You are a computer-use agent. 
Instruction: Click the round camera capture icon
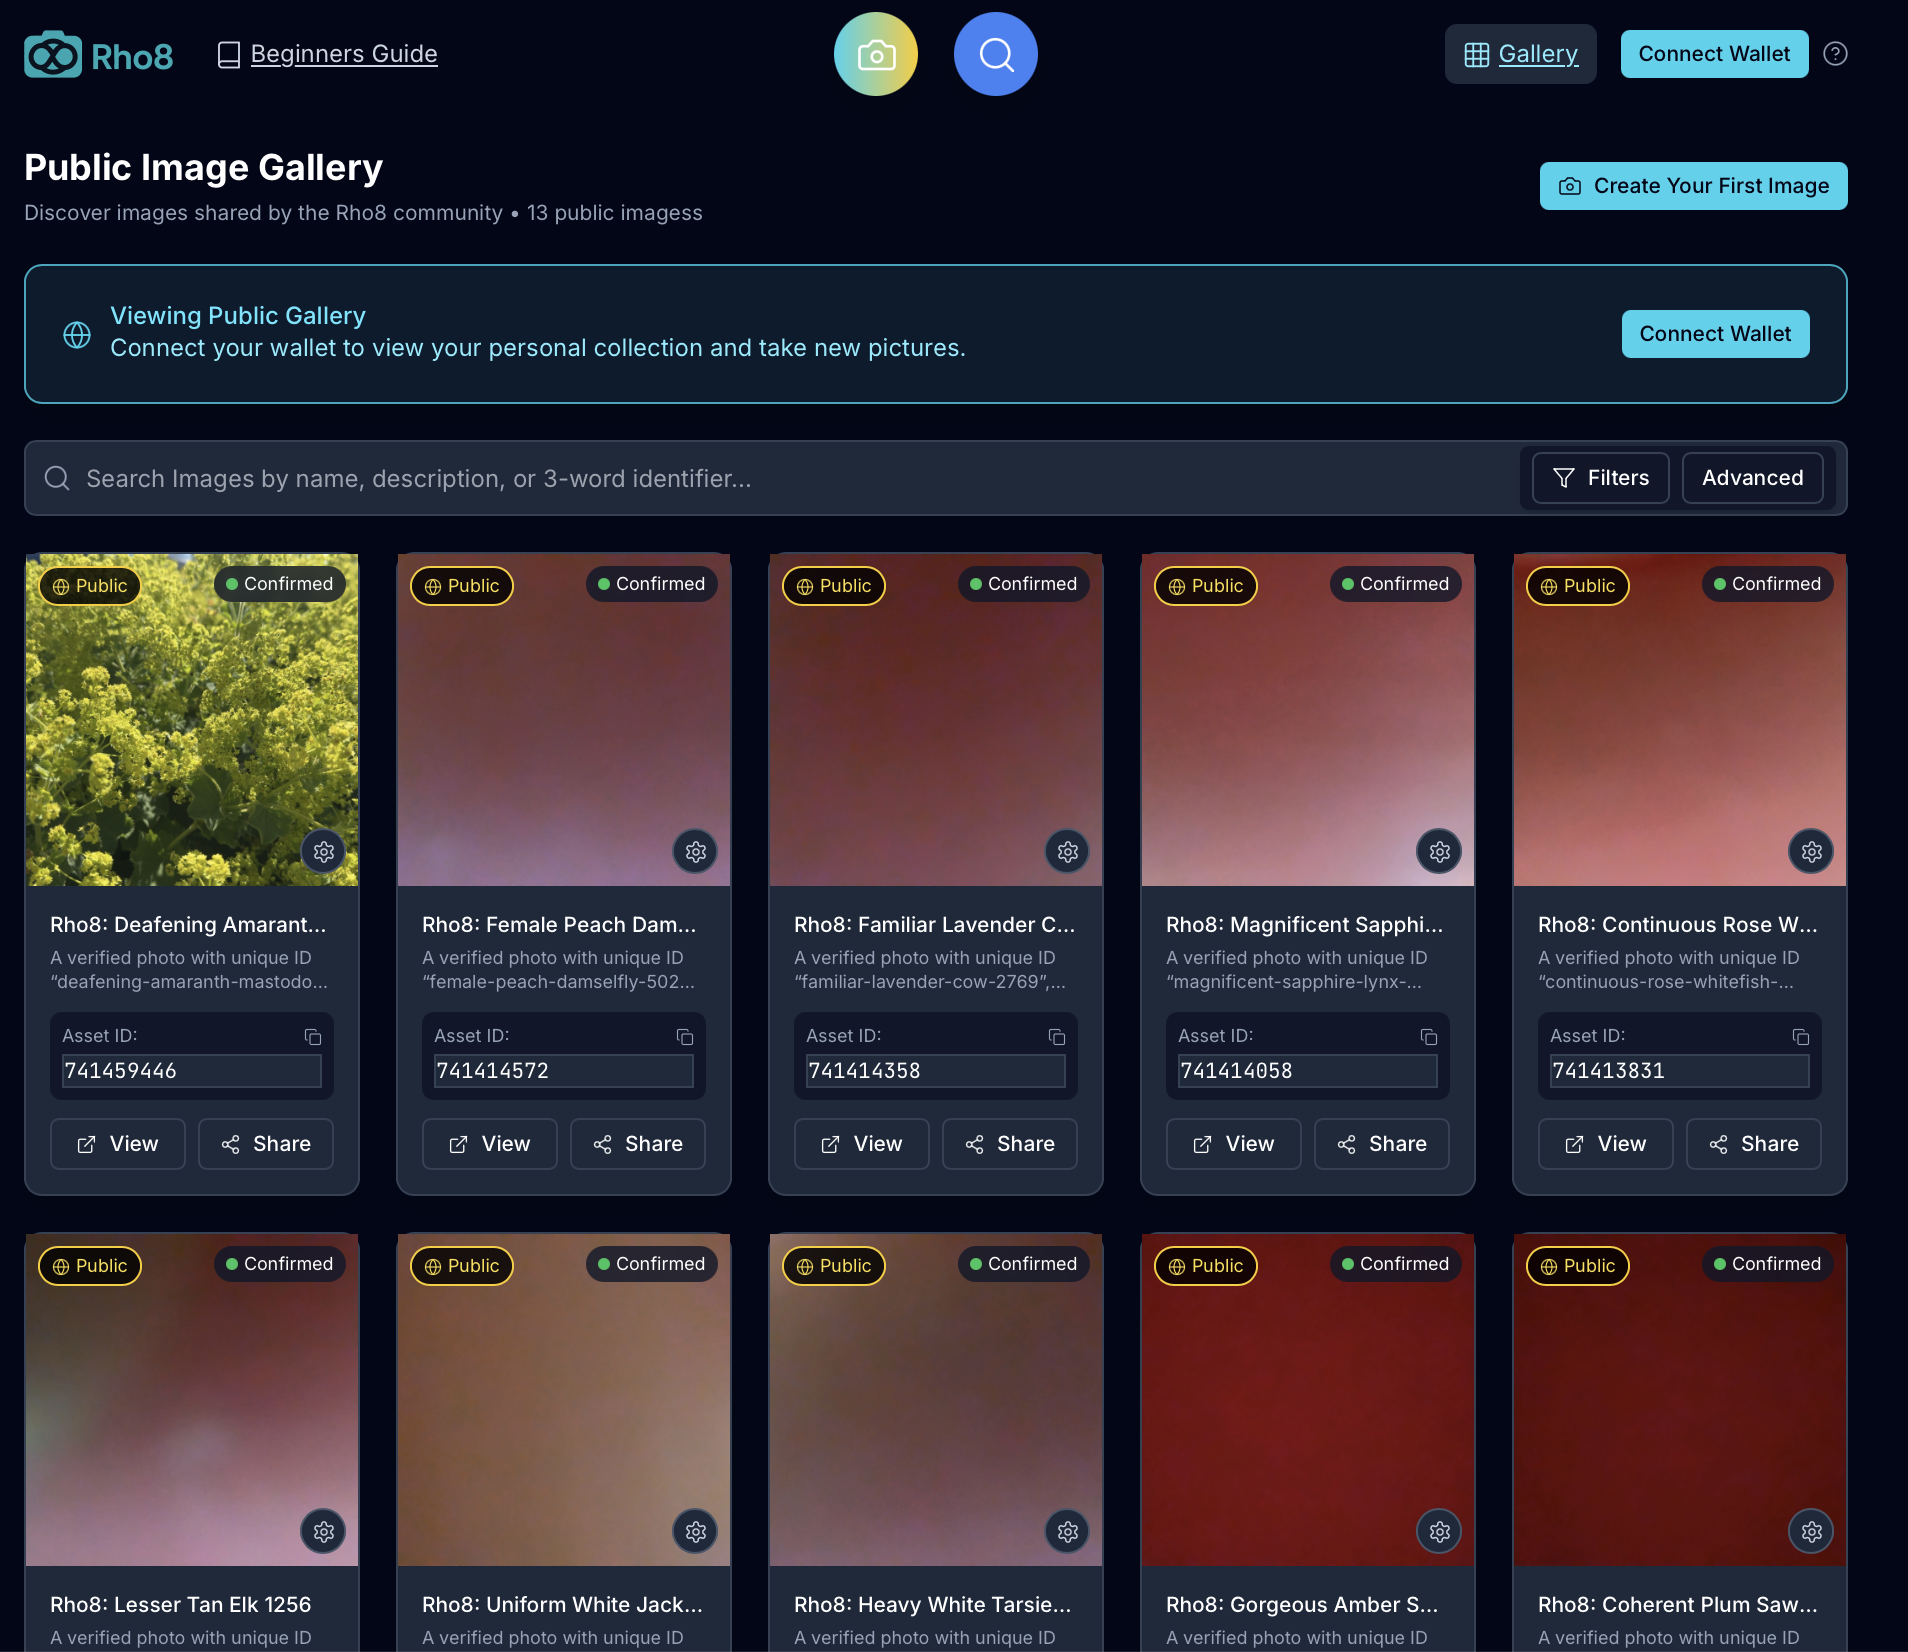click(x=876, y=54)
